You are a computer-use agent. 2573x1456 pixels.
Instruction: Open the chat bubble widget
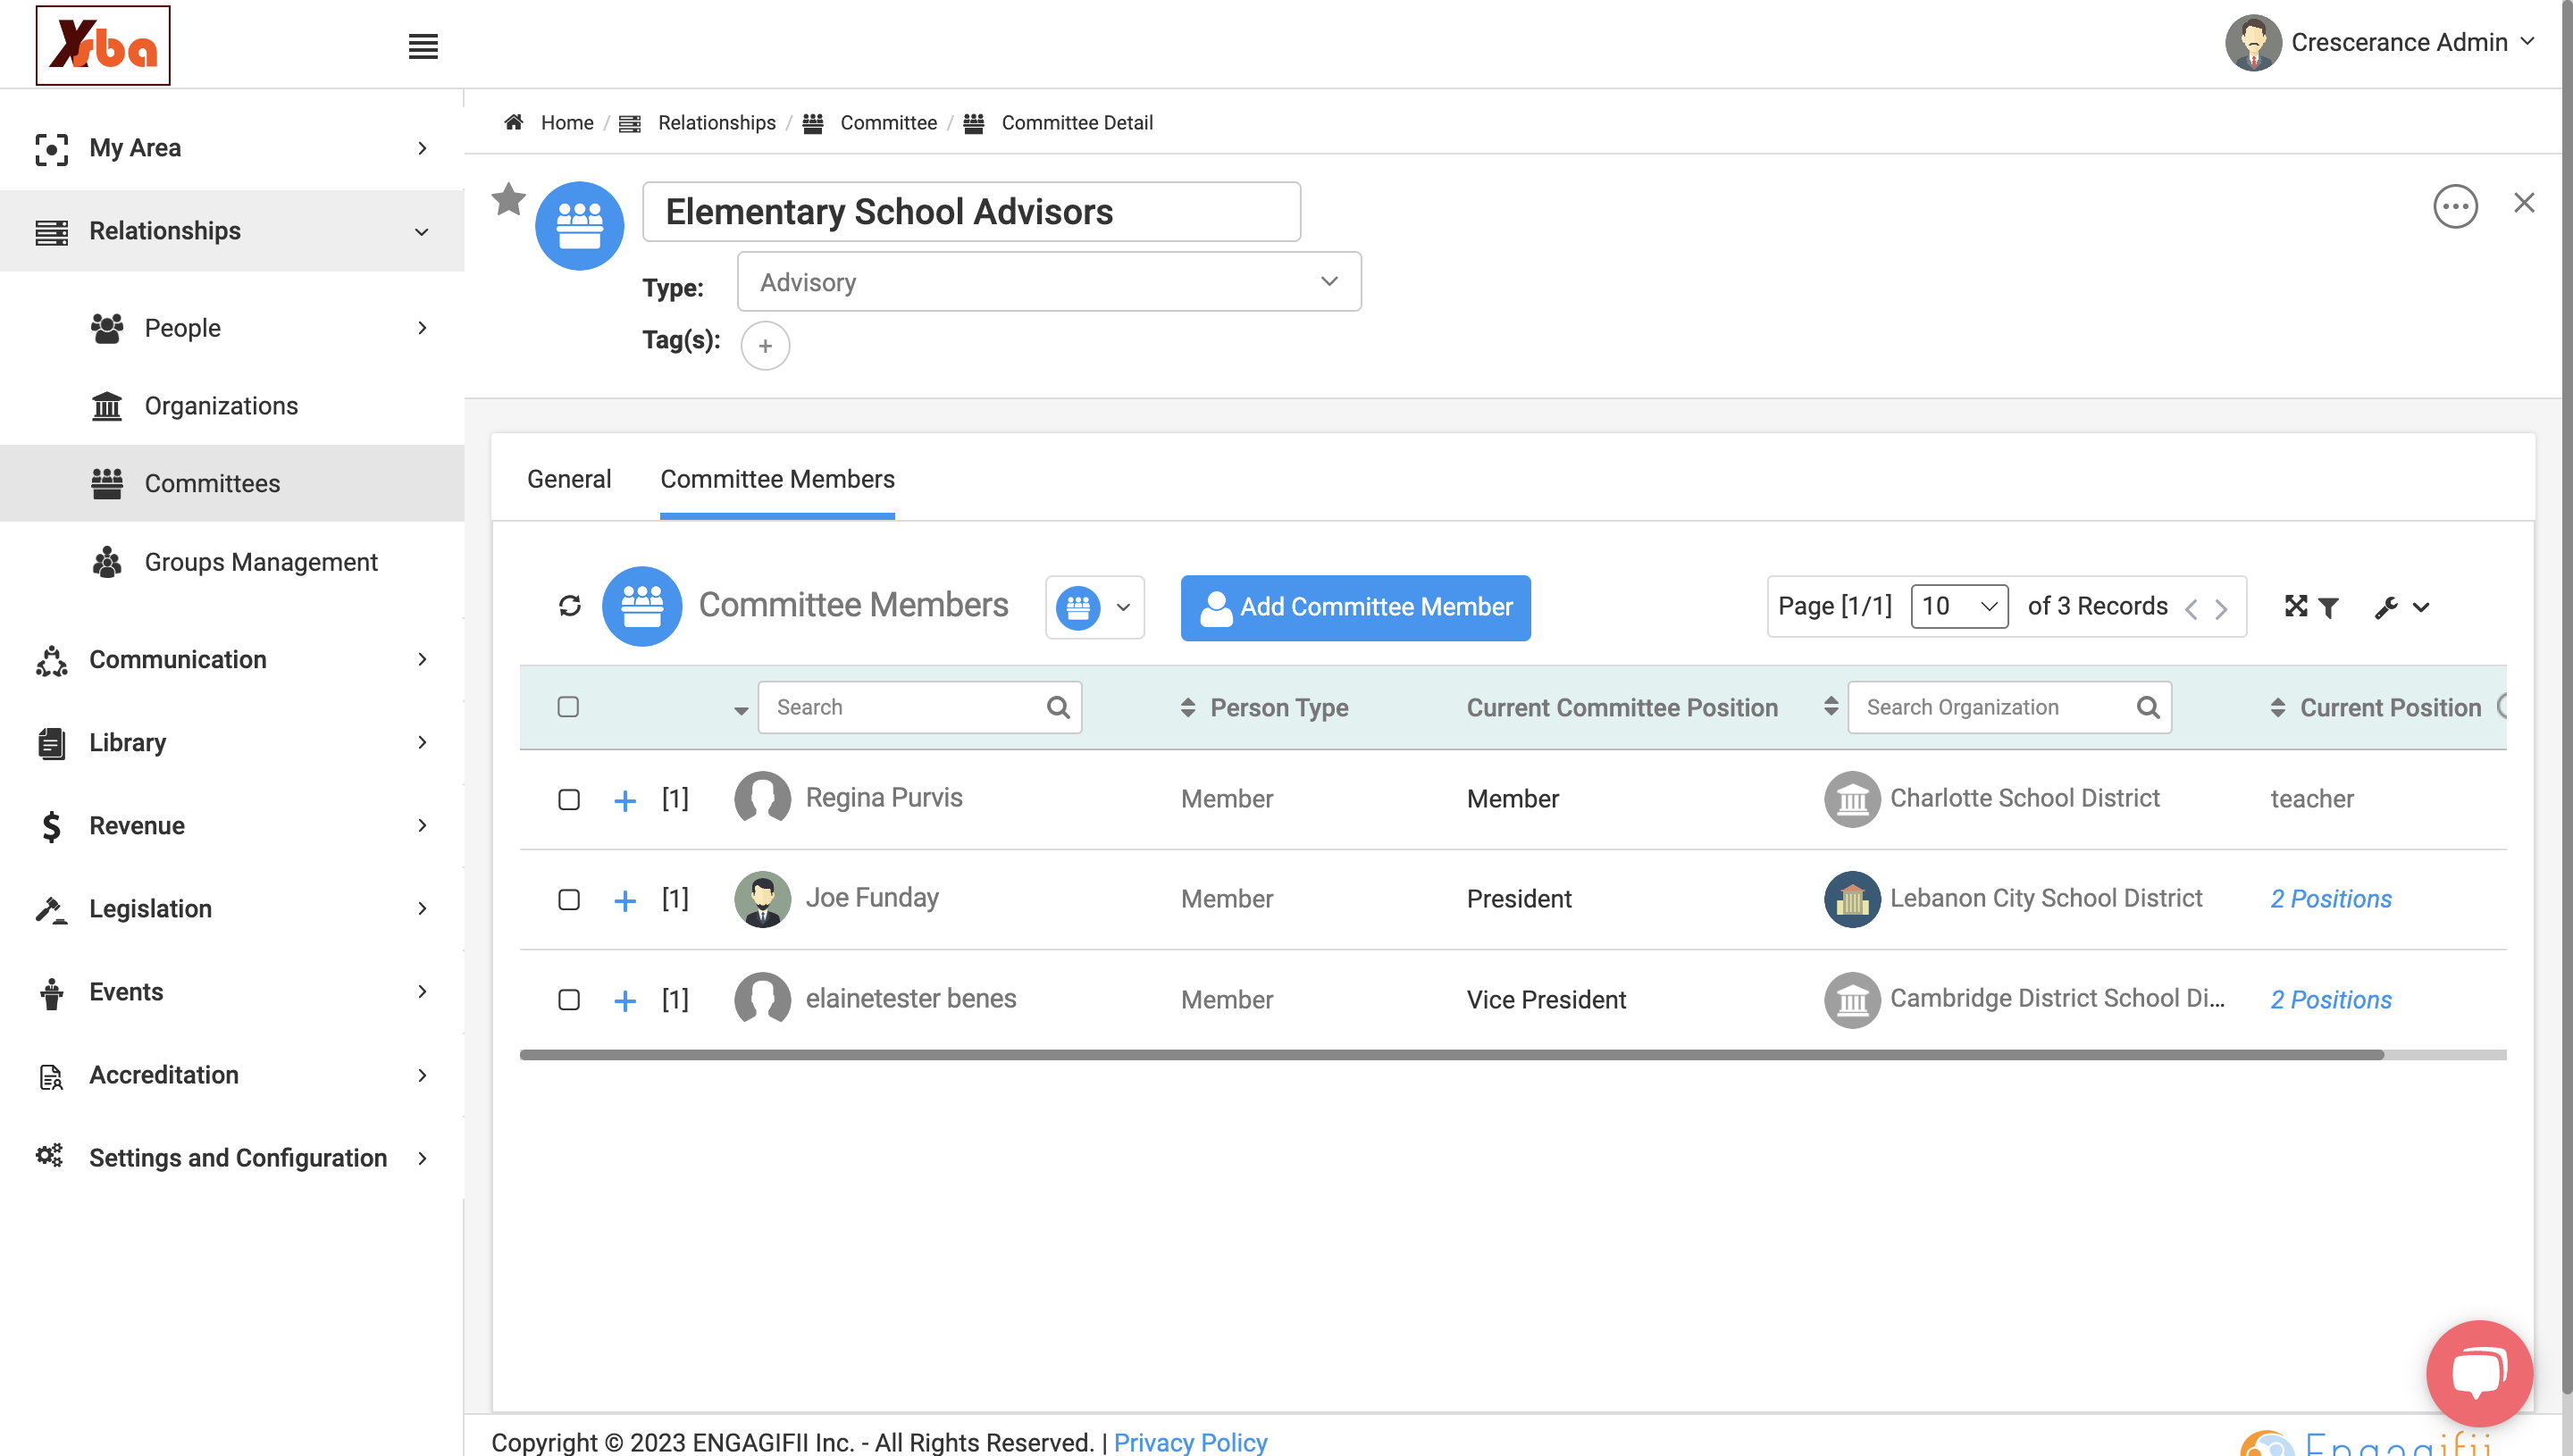click(x=2478, y=1372)
